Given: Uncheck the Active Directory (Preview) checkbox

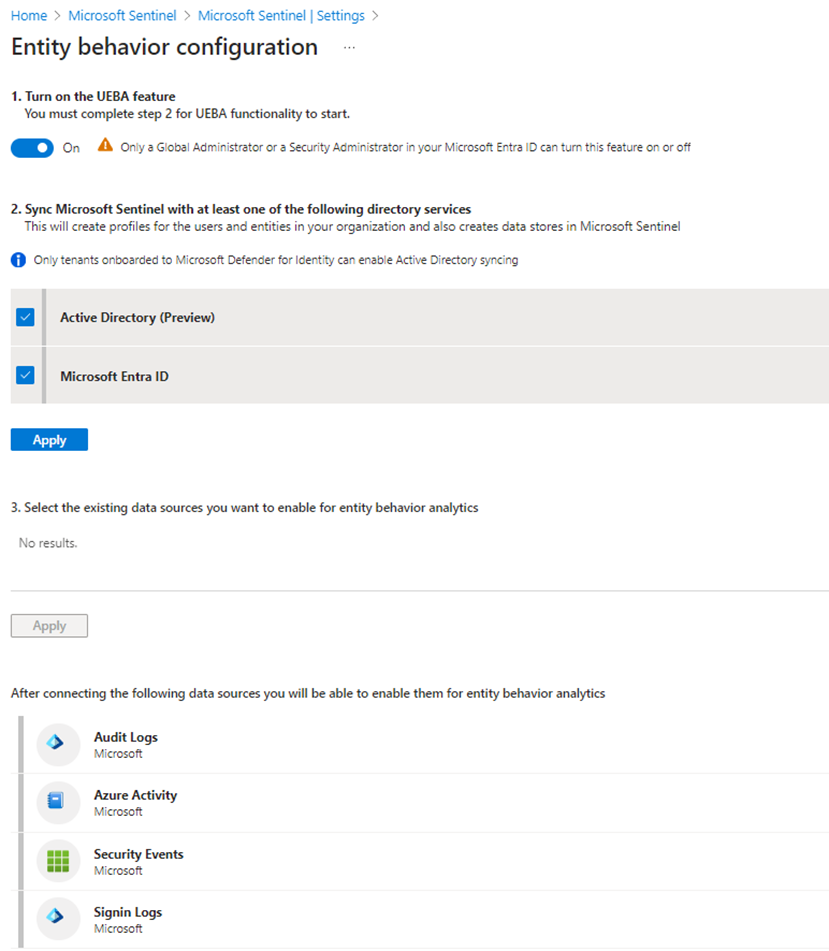Looking at the screenshot, I should (25, 317).
